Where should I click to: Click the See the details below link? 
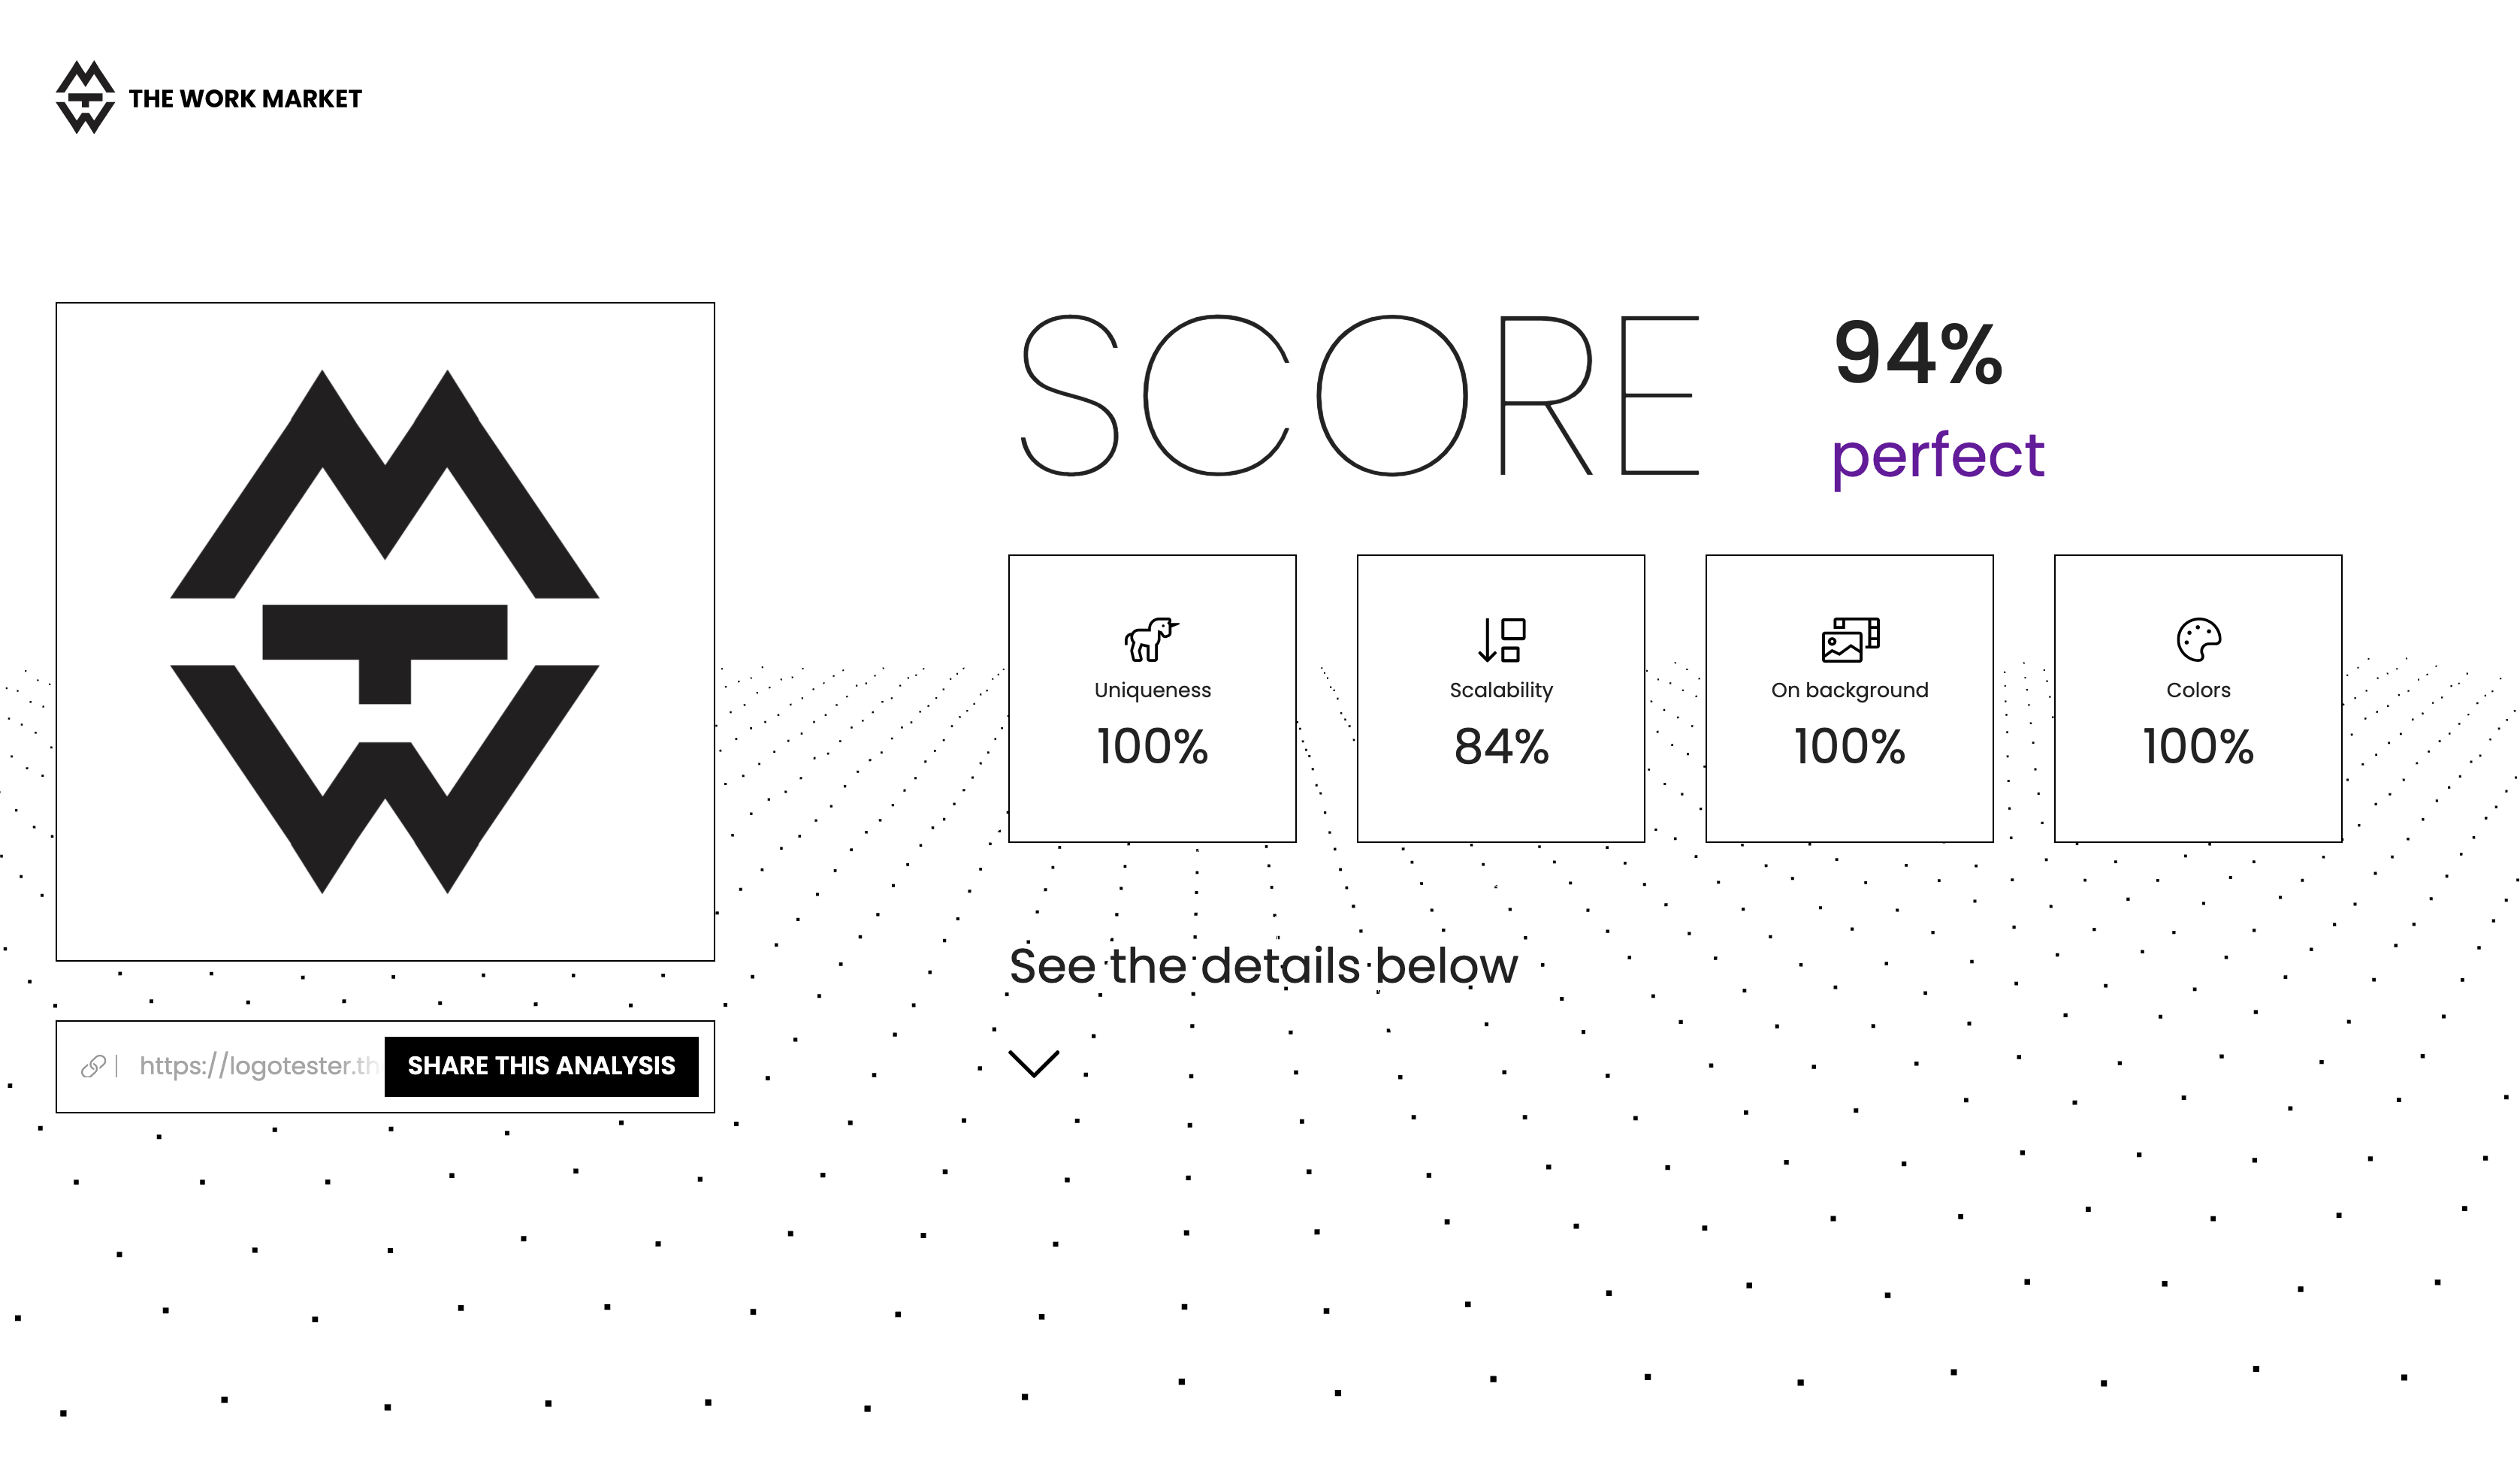pos(1263,965)
